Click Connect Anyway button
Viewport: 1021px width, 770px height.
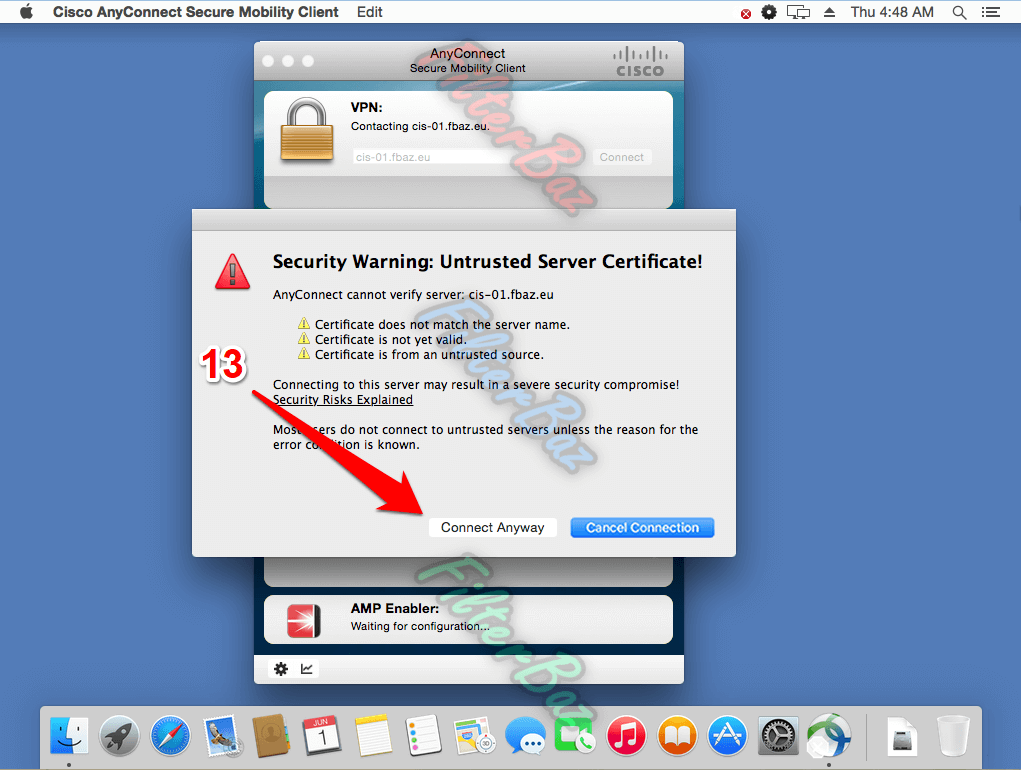[x=492, y=528]
